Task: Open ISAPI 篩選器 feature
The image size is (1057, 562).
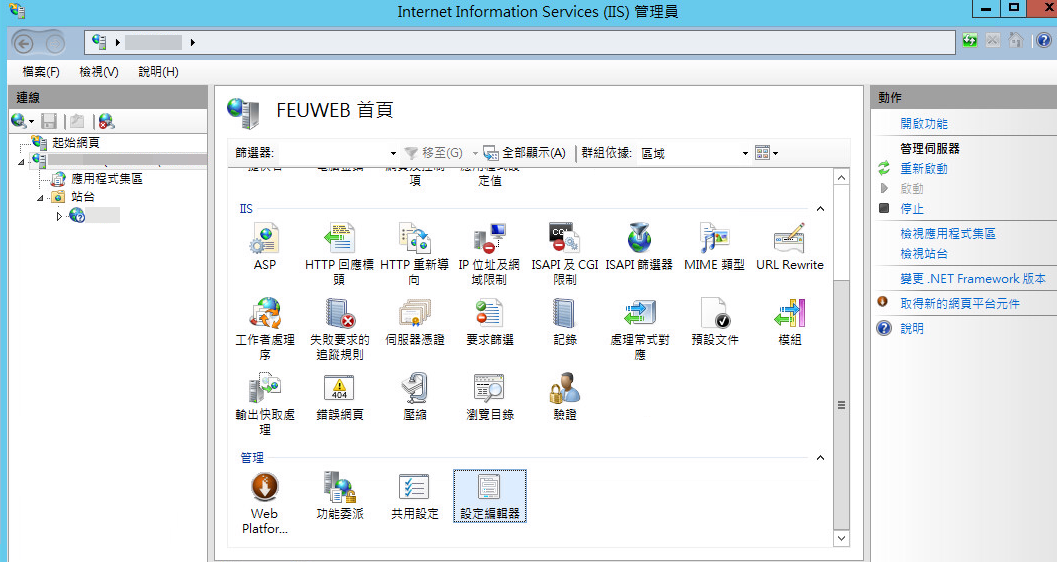Action: click(639, 247)
